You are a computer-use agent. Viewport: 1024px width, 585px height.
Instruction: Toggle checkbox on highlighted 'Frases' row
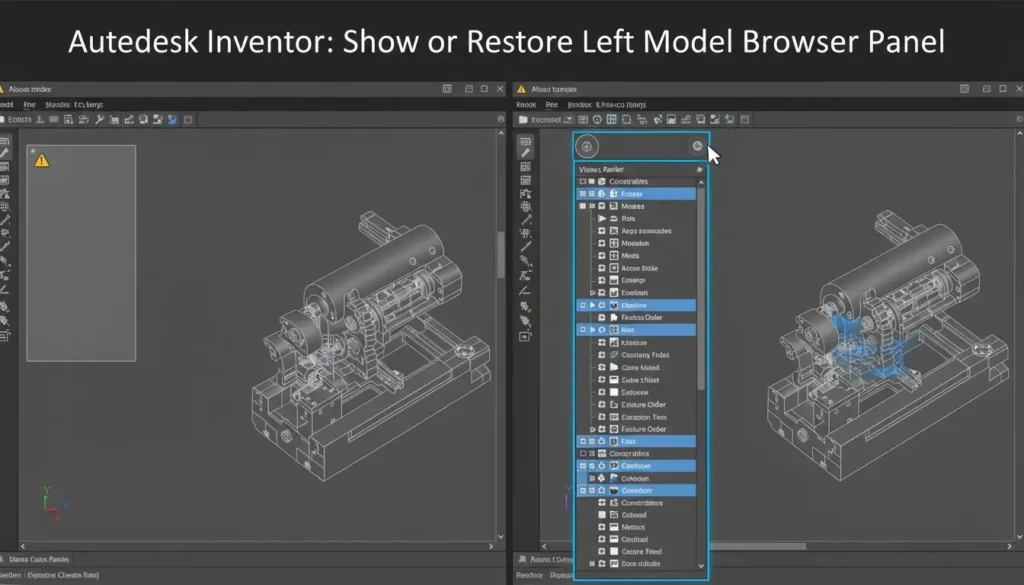pos(583,194)
